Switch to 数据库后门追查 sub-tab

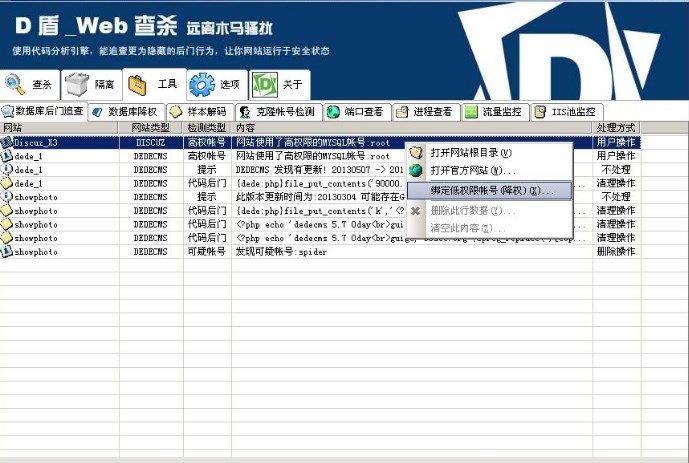43,111
